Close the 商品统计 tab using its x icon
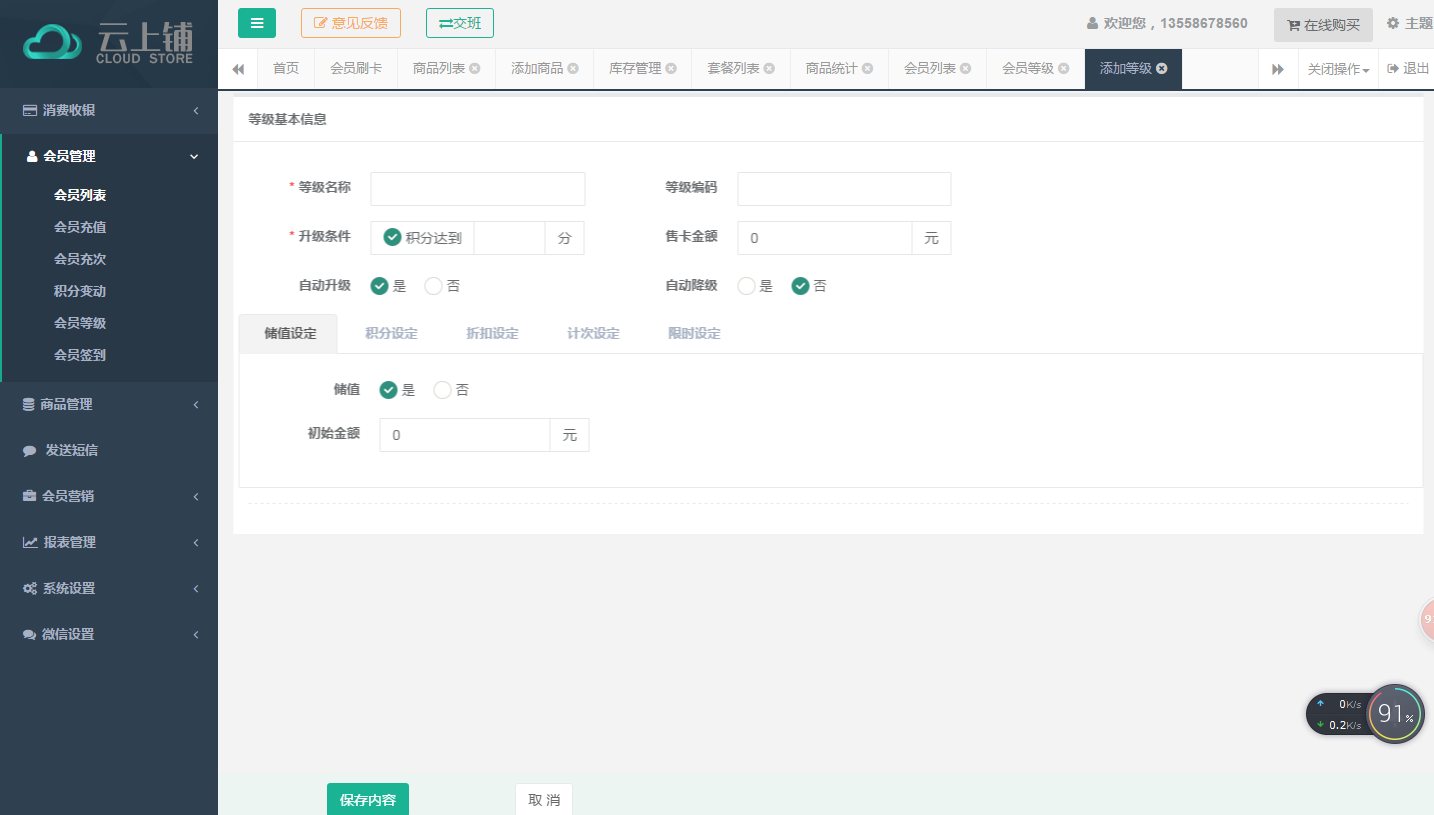 tap(867, 69)
